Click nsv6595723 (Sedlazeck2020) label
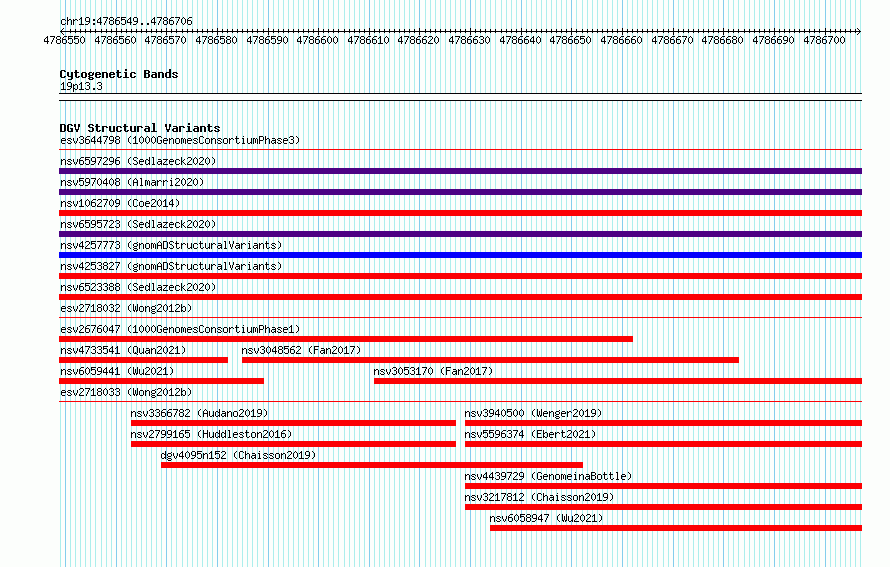 pyautogui.click(x=138, y=224)
